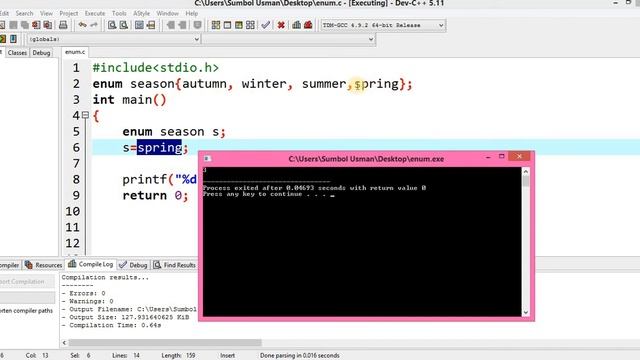Screen dimensions: 640x360
Task: Click the Indent right-arrow toolbar icon
Action: click(182, 25)
